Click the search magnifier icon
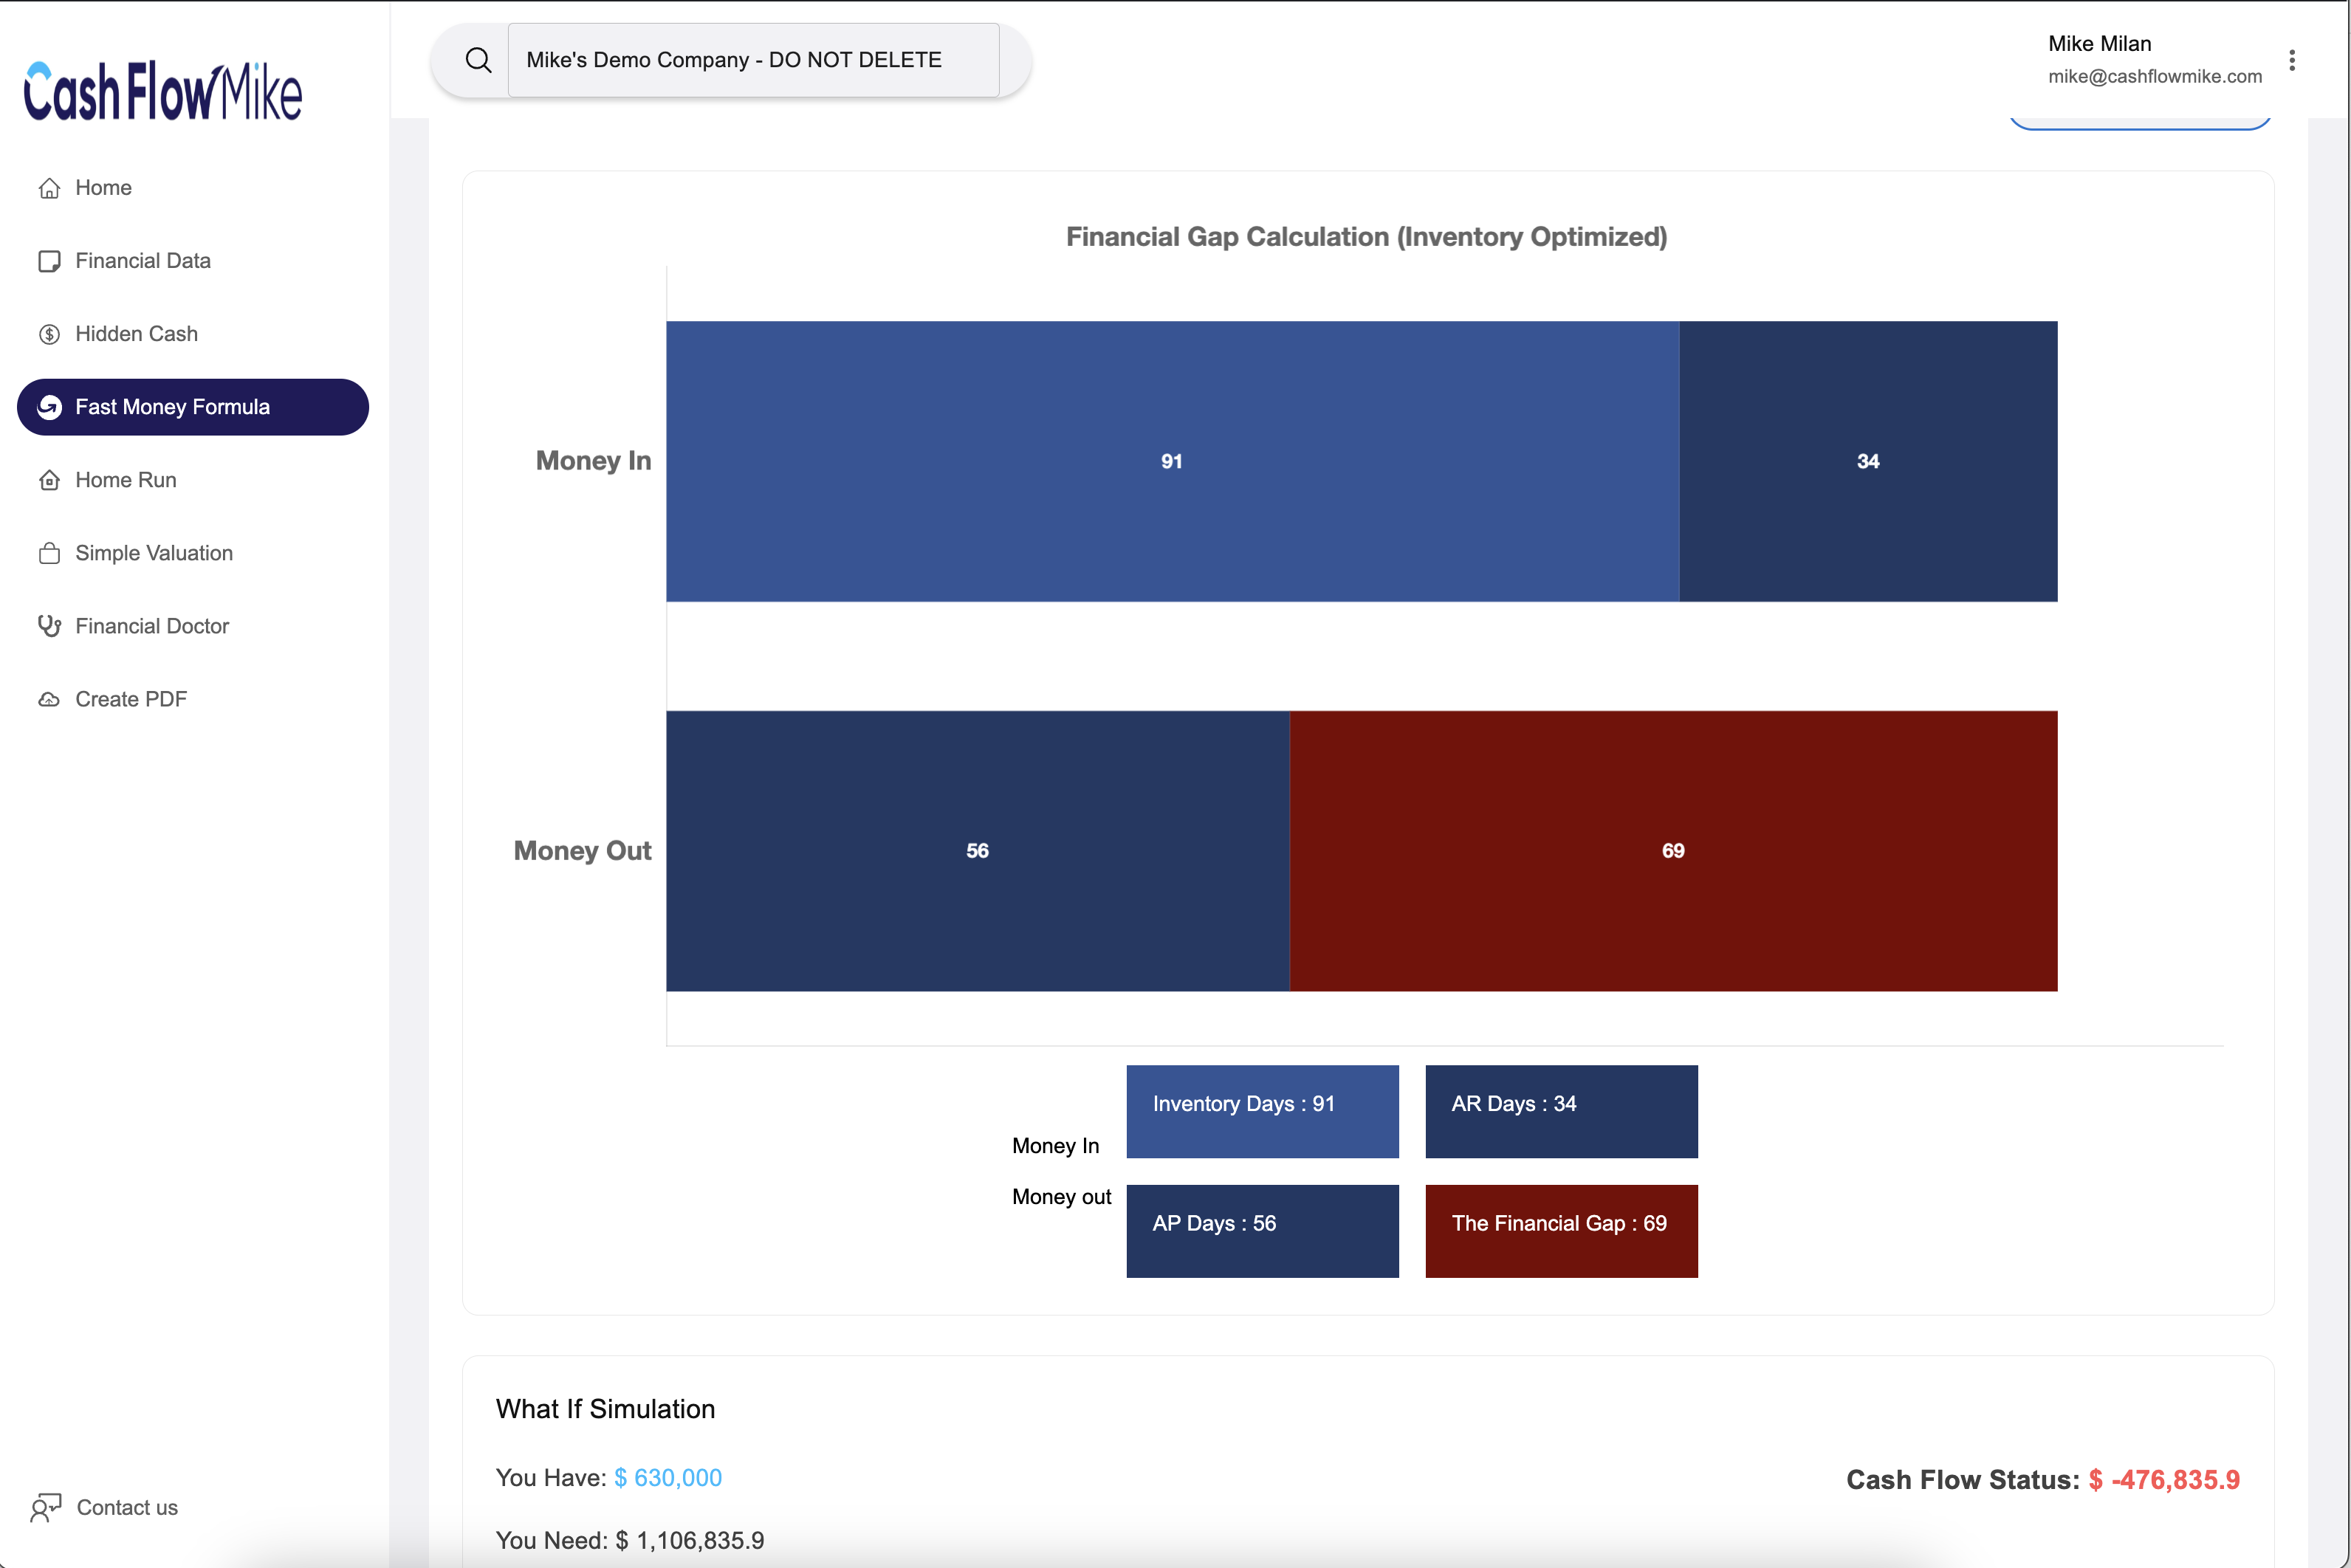 pyautogui.click(x=478, y=59)
